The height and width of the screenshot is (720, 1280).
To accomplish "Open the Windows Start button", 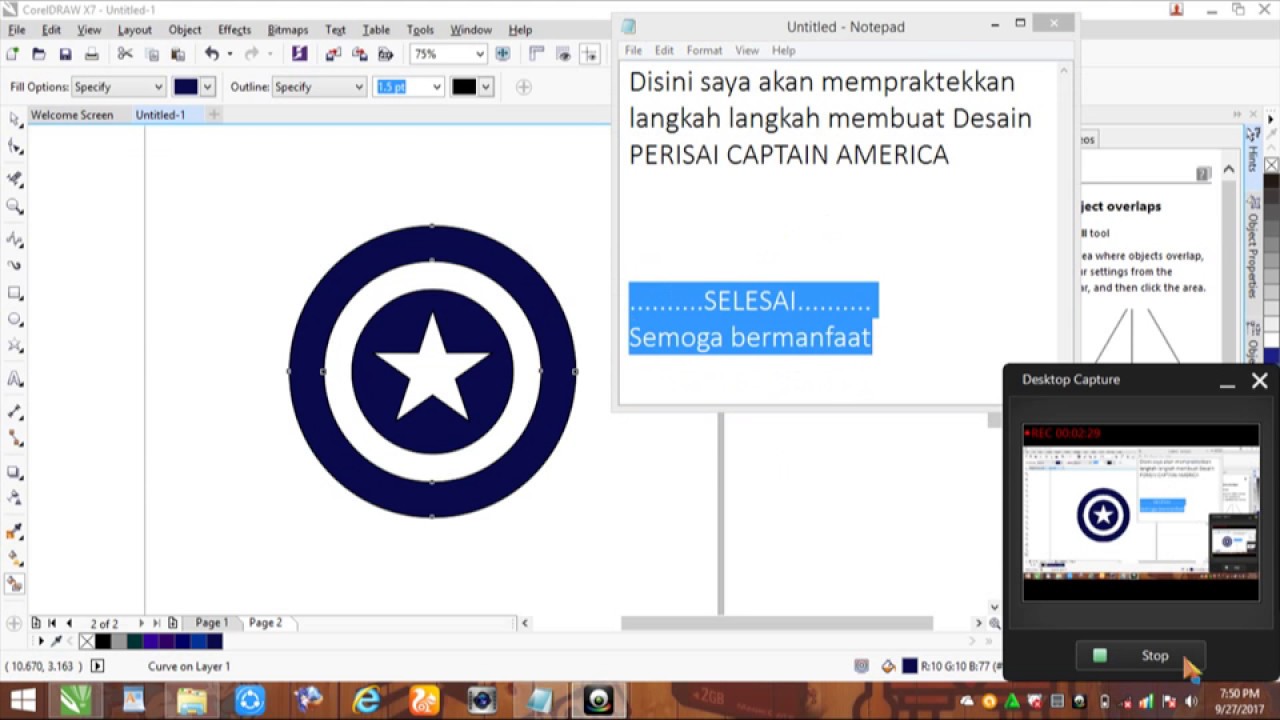I will 22,701.
